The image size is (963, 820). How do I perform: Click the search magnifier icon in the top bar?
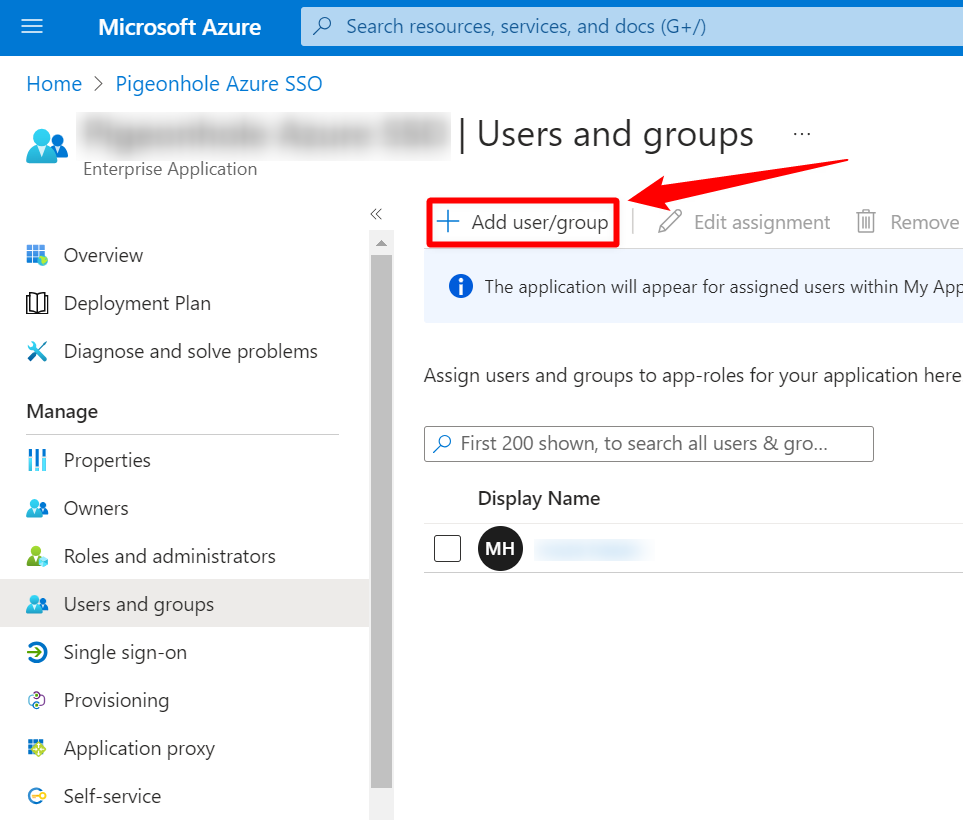point(322,26)
